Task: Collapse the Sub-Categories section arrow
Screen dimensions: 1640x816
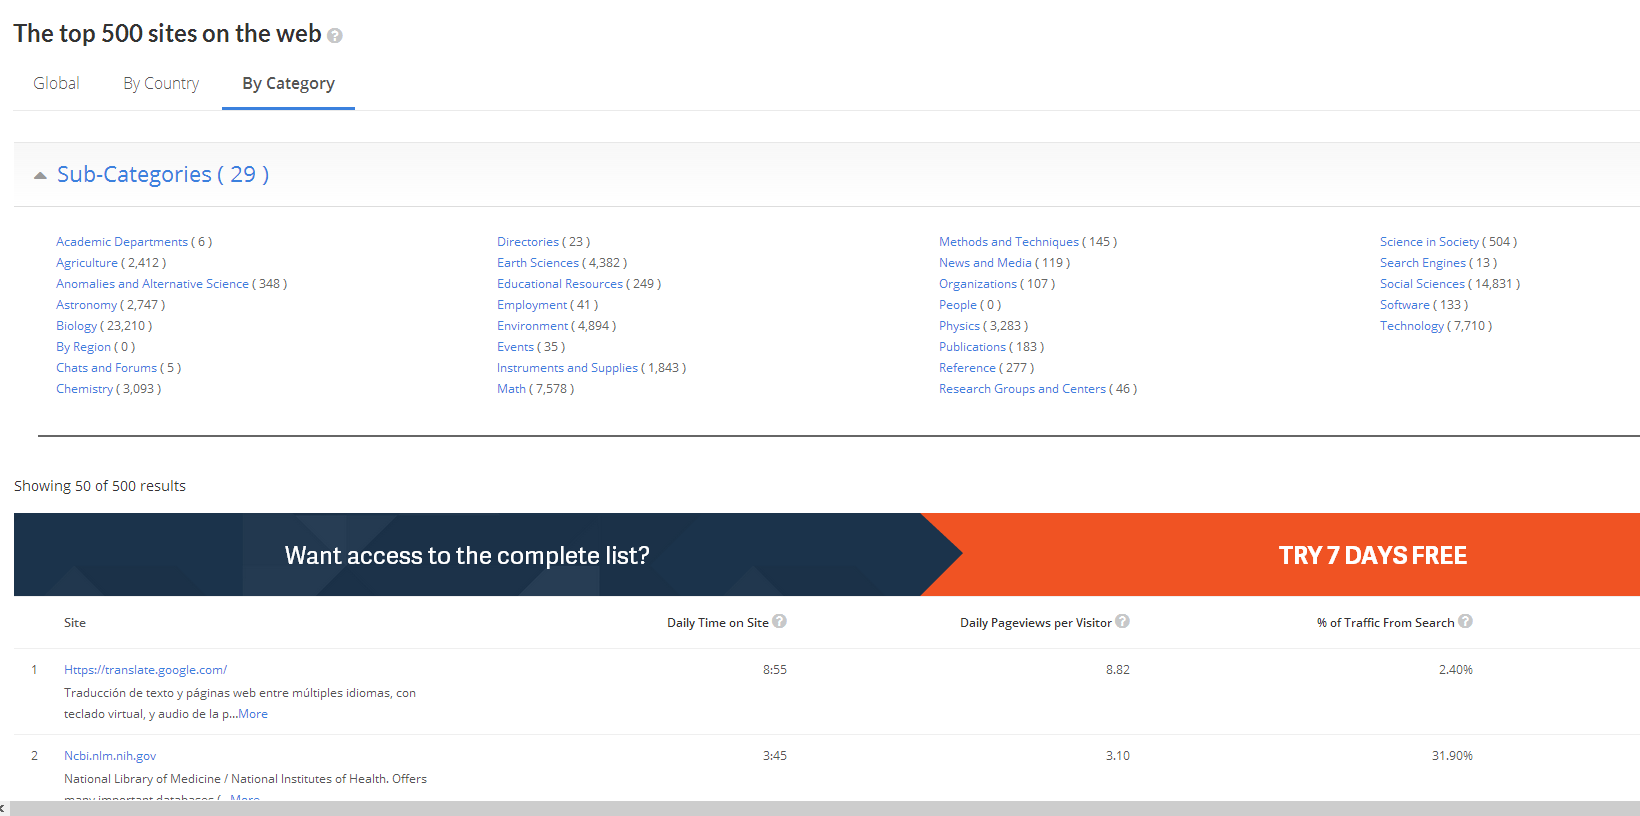Action: pos(40,175)
